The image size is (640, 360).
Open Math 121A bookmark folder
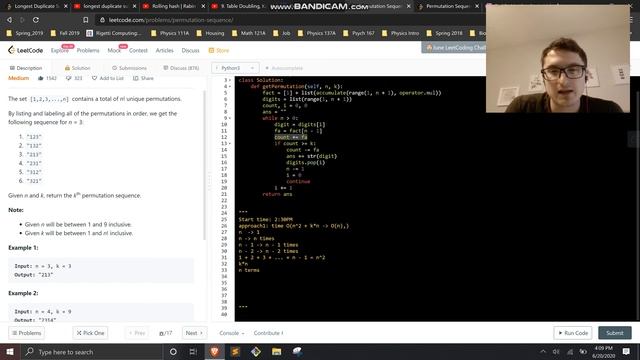(248, 33)
